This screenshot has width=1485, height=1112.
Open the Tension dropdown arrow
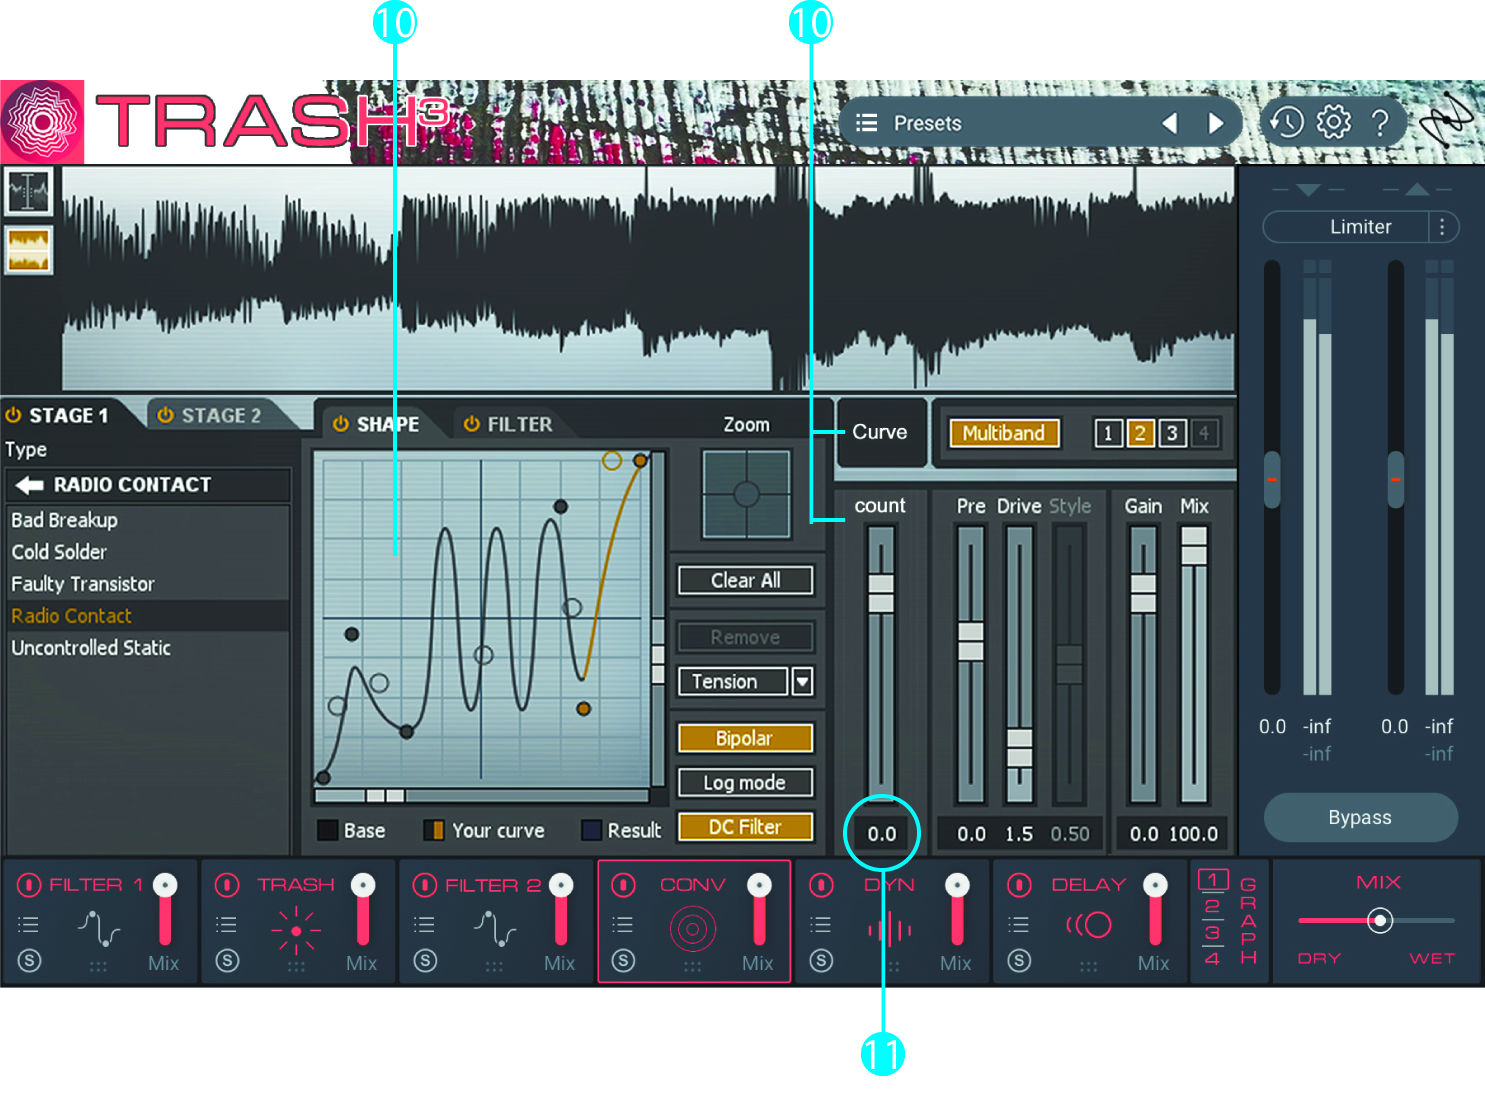coord(802,682)
